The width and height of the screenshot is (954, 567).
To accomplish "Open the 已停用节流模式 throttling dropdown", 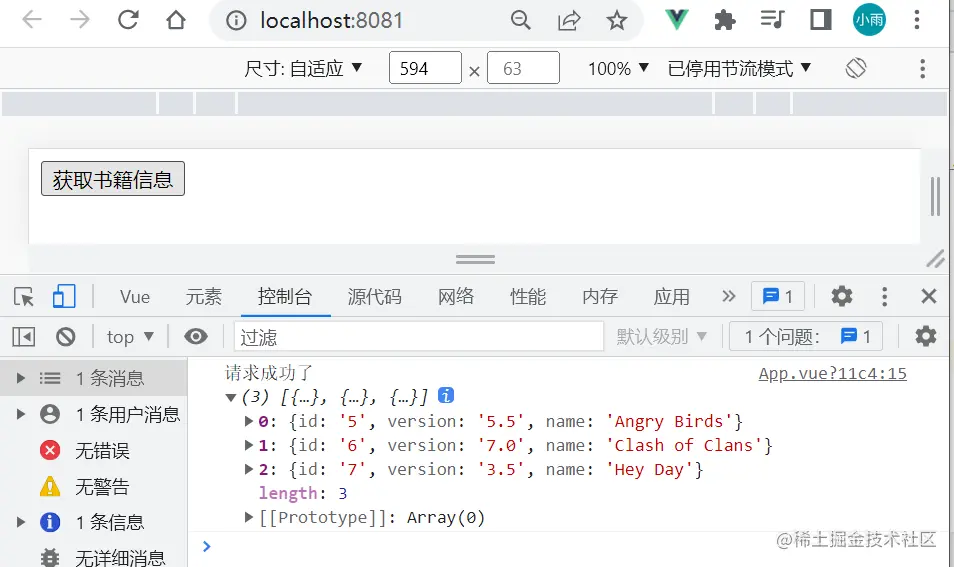I will (740, 68).
